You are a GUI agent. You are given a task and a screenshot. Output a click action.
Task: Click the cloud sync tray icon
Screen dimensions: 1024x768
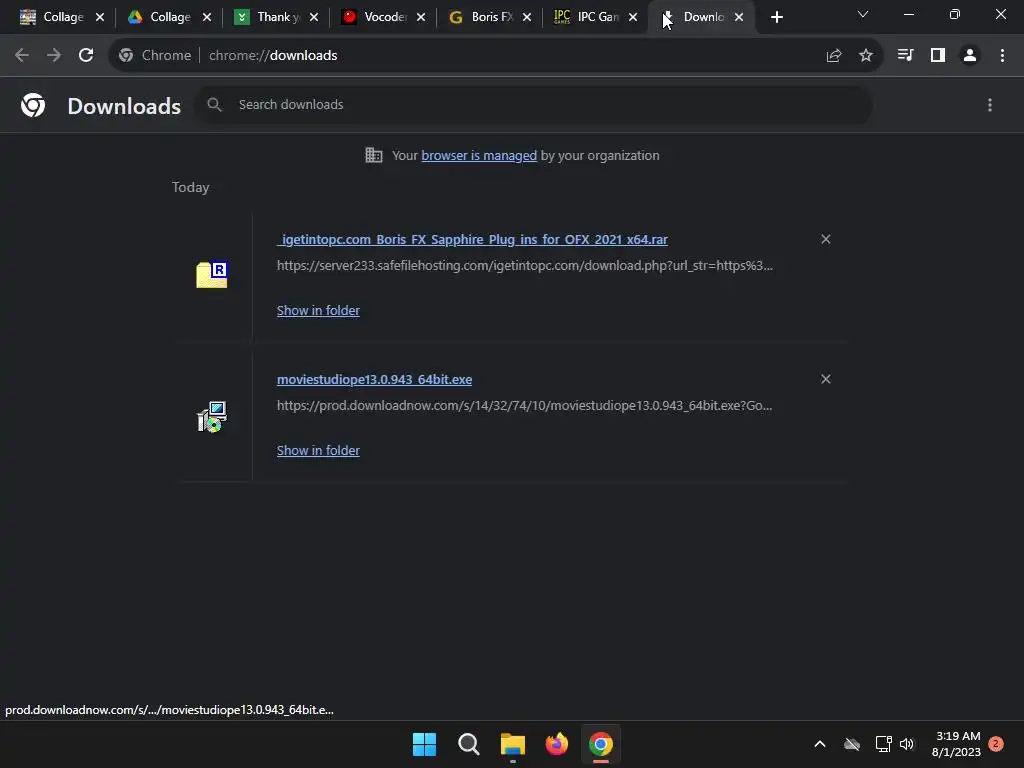[852, 744]
